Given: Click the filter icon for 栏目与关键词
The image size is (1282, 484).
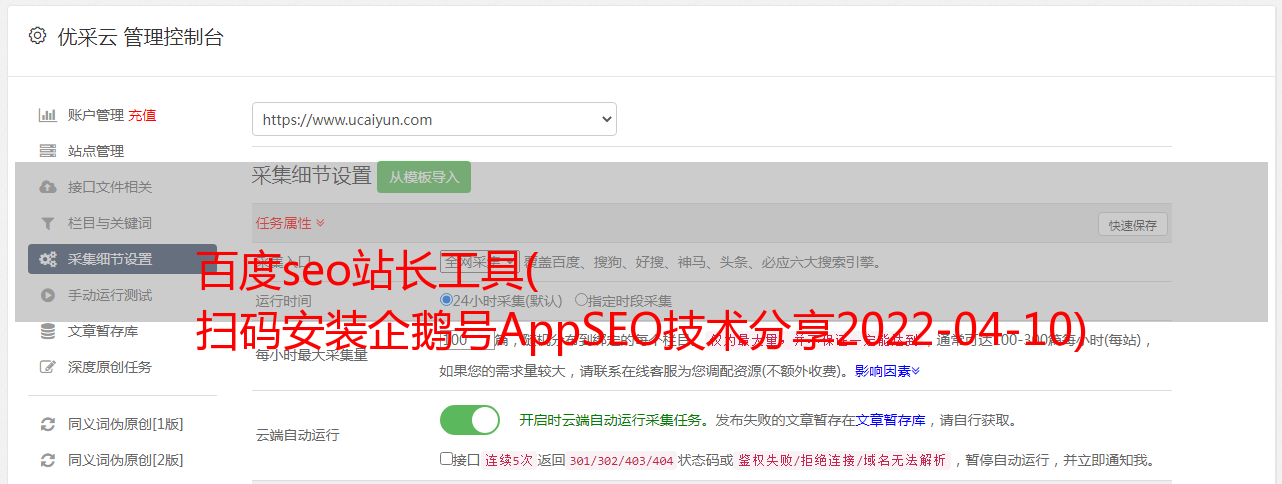Looking at the screenshot, I should pos(47,223).
